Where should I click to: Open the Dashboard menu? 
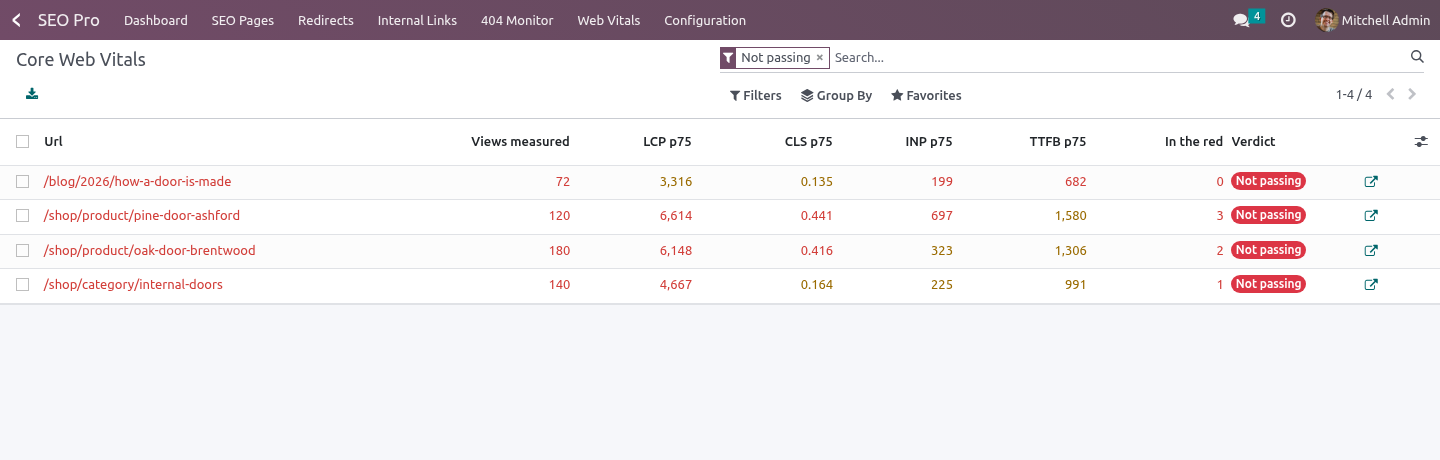pyautogui.click(x=156, y=20)
